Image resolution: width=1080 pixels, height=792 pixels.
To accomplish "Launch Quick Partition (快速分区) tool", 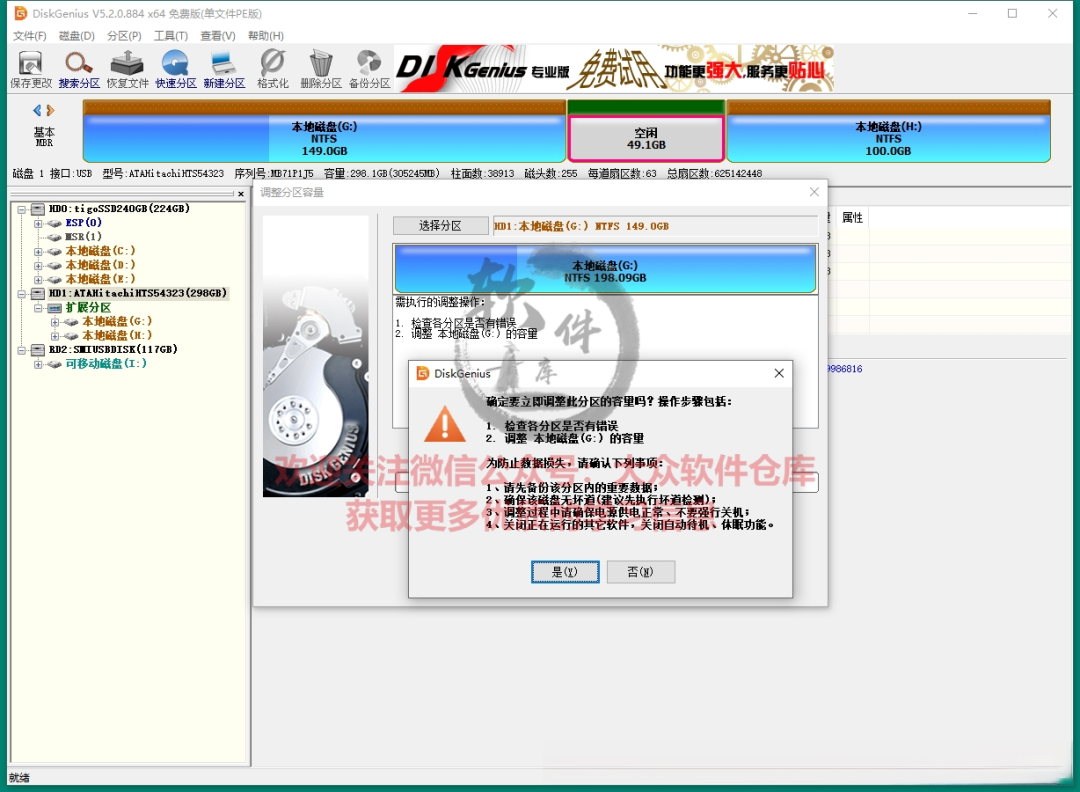I will (176, 70).
